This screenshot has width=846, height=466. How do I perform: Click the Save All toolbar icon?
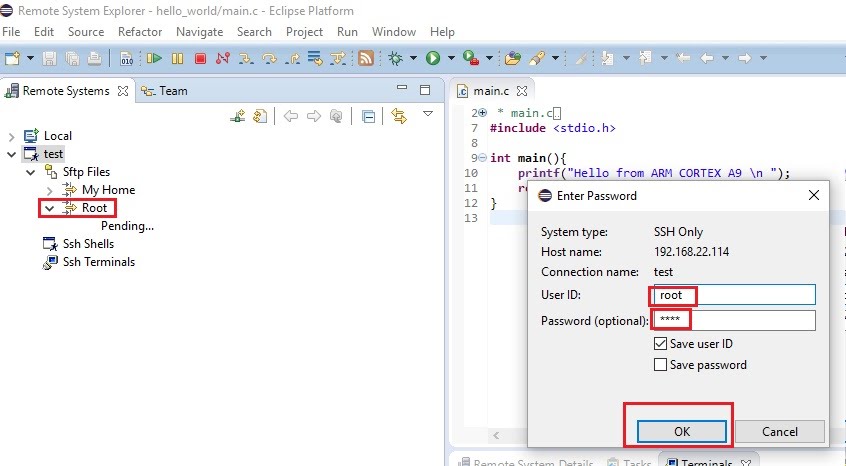pyautogui.click(x=72, y=58)
